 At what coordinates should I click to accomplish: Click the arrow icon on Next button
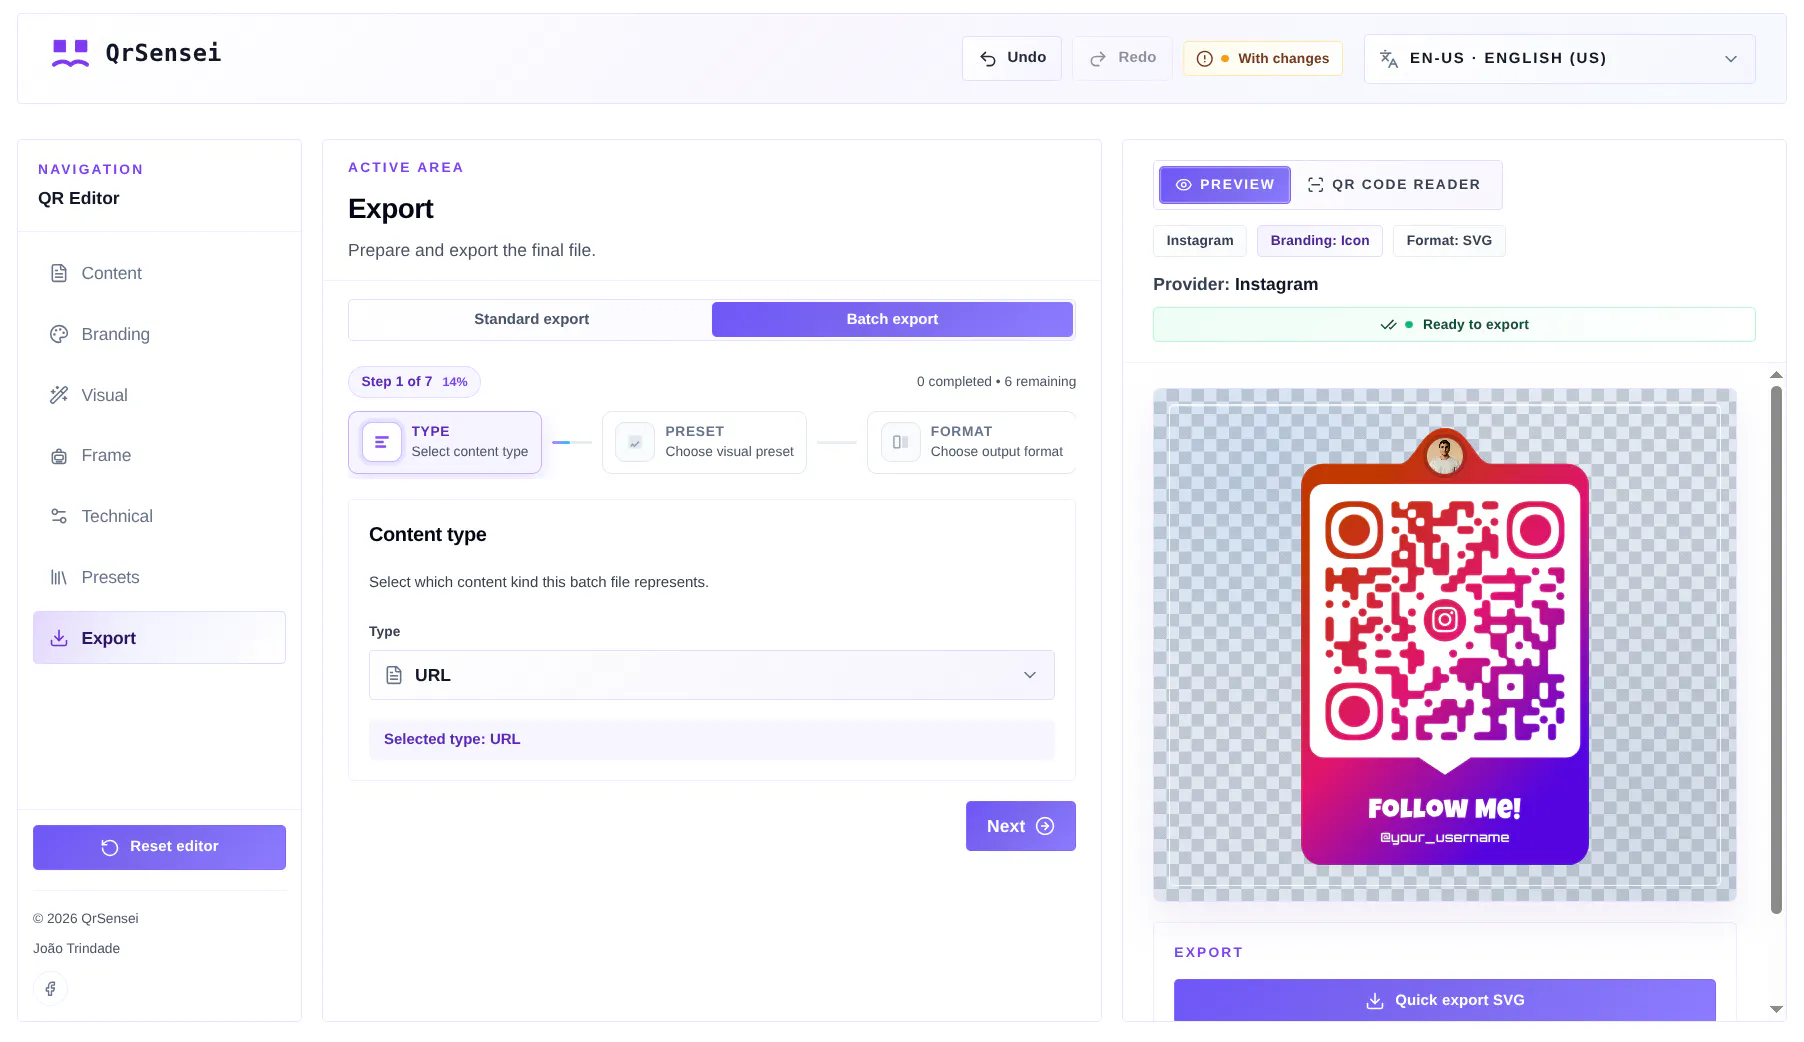click(x=1045, y=826)
